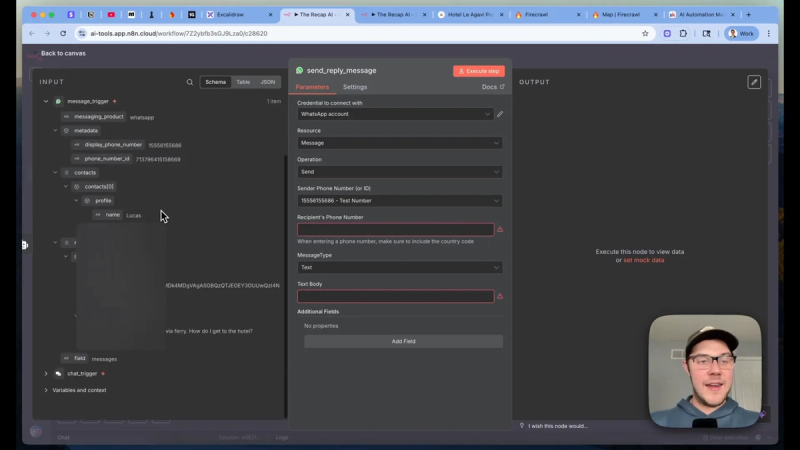The width and height of the screenshot is (800, 450).
Task: Close the Excalidraw tab
Action: pyautogui.click(x=270, y=15)
